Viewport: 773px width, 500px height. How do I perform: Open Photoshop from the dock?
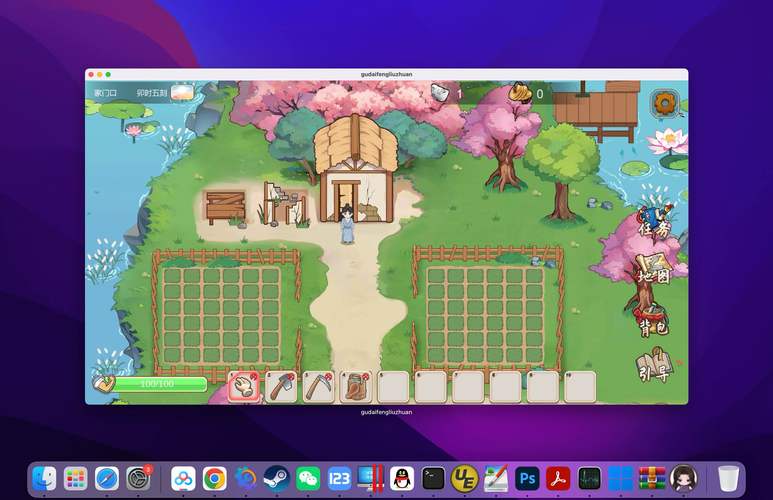coord(527,478)
